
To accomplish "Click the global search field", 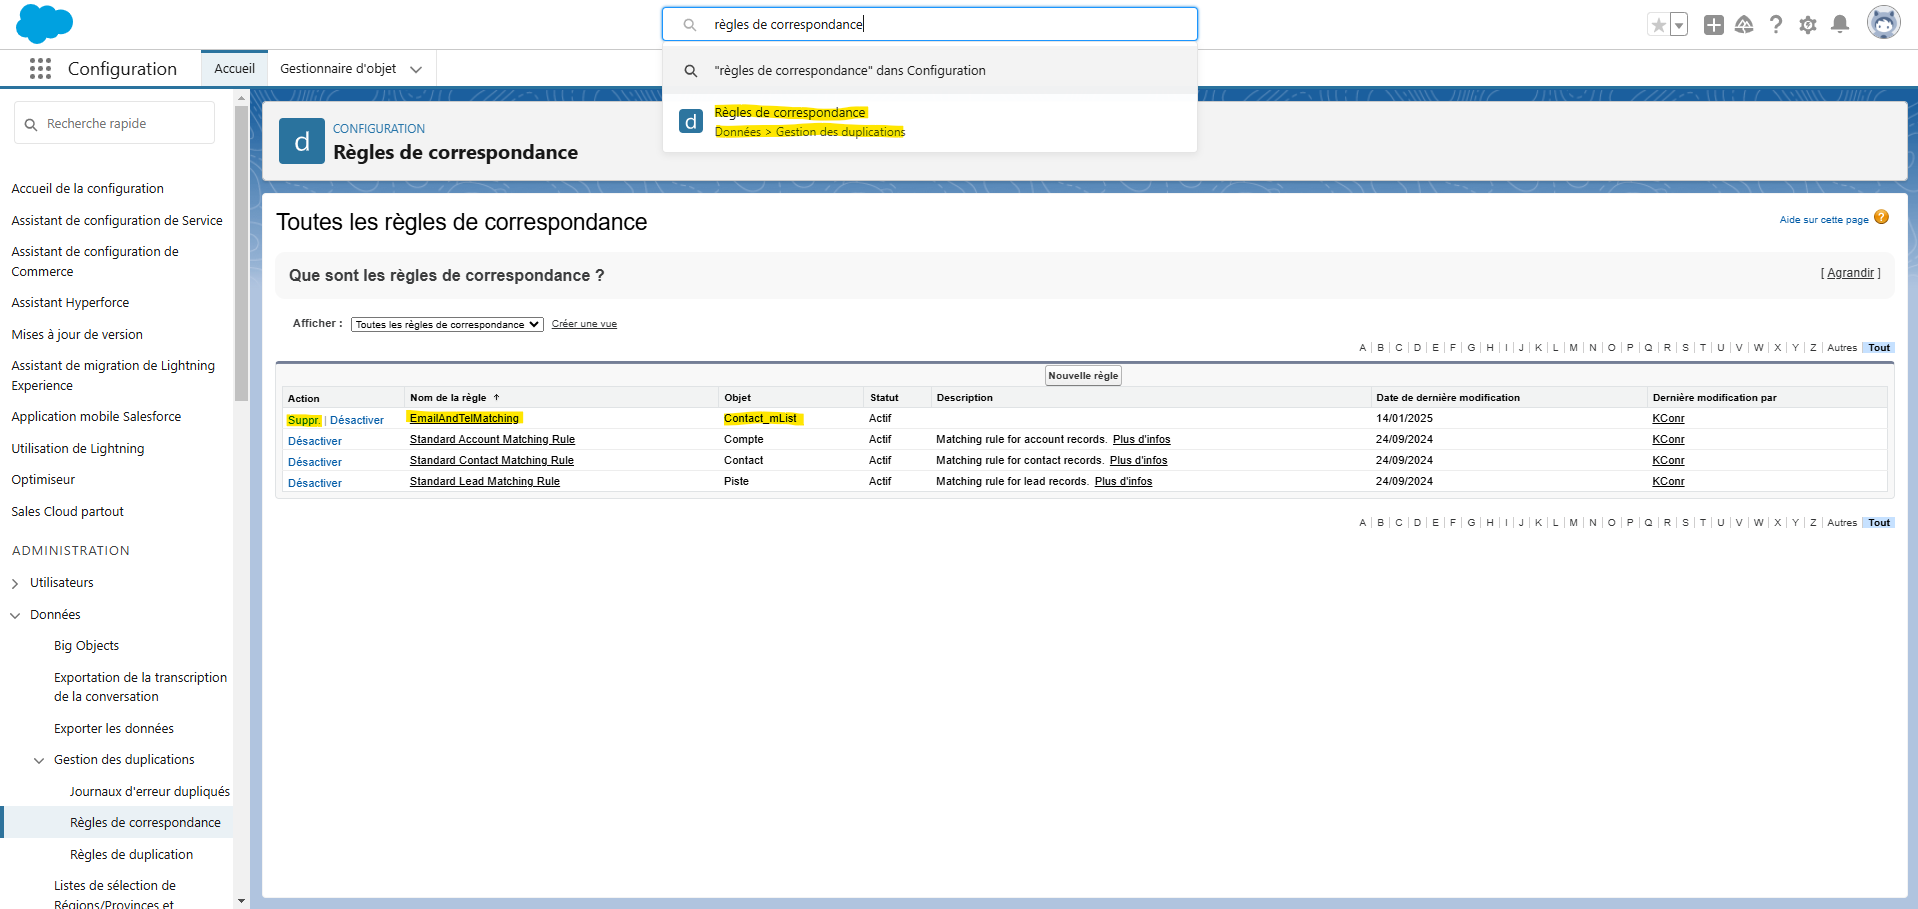I will coord(930,24).
